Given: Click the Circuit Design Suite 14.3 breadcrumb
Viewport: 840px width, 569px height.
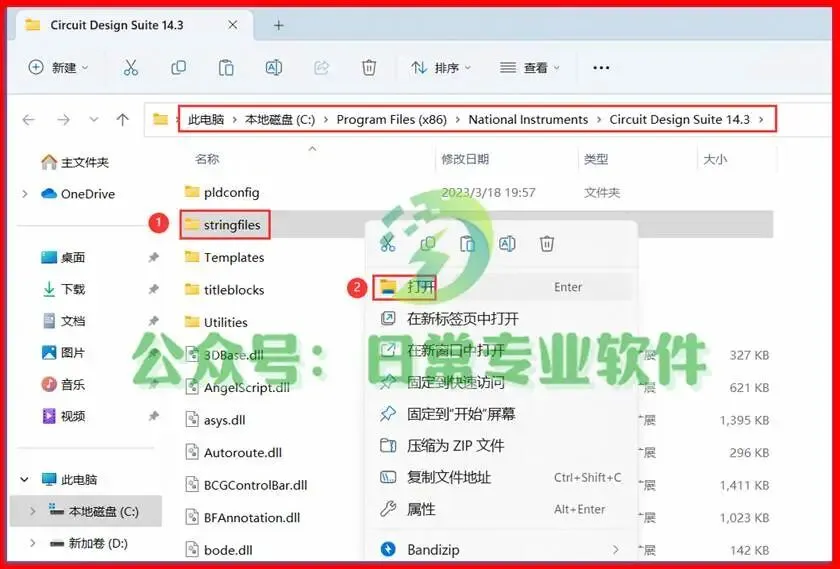Looking at the screenshot, I should tap(680, 119).
